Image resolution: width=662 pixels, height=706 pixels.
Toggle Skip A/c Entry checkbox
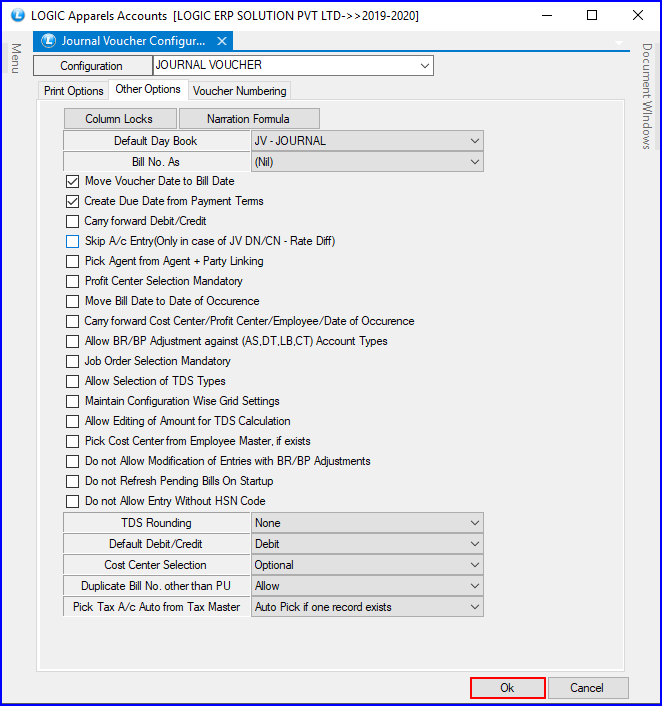coord(72,241)
